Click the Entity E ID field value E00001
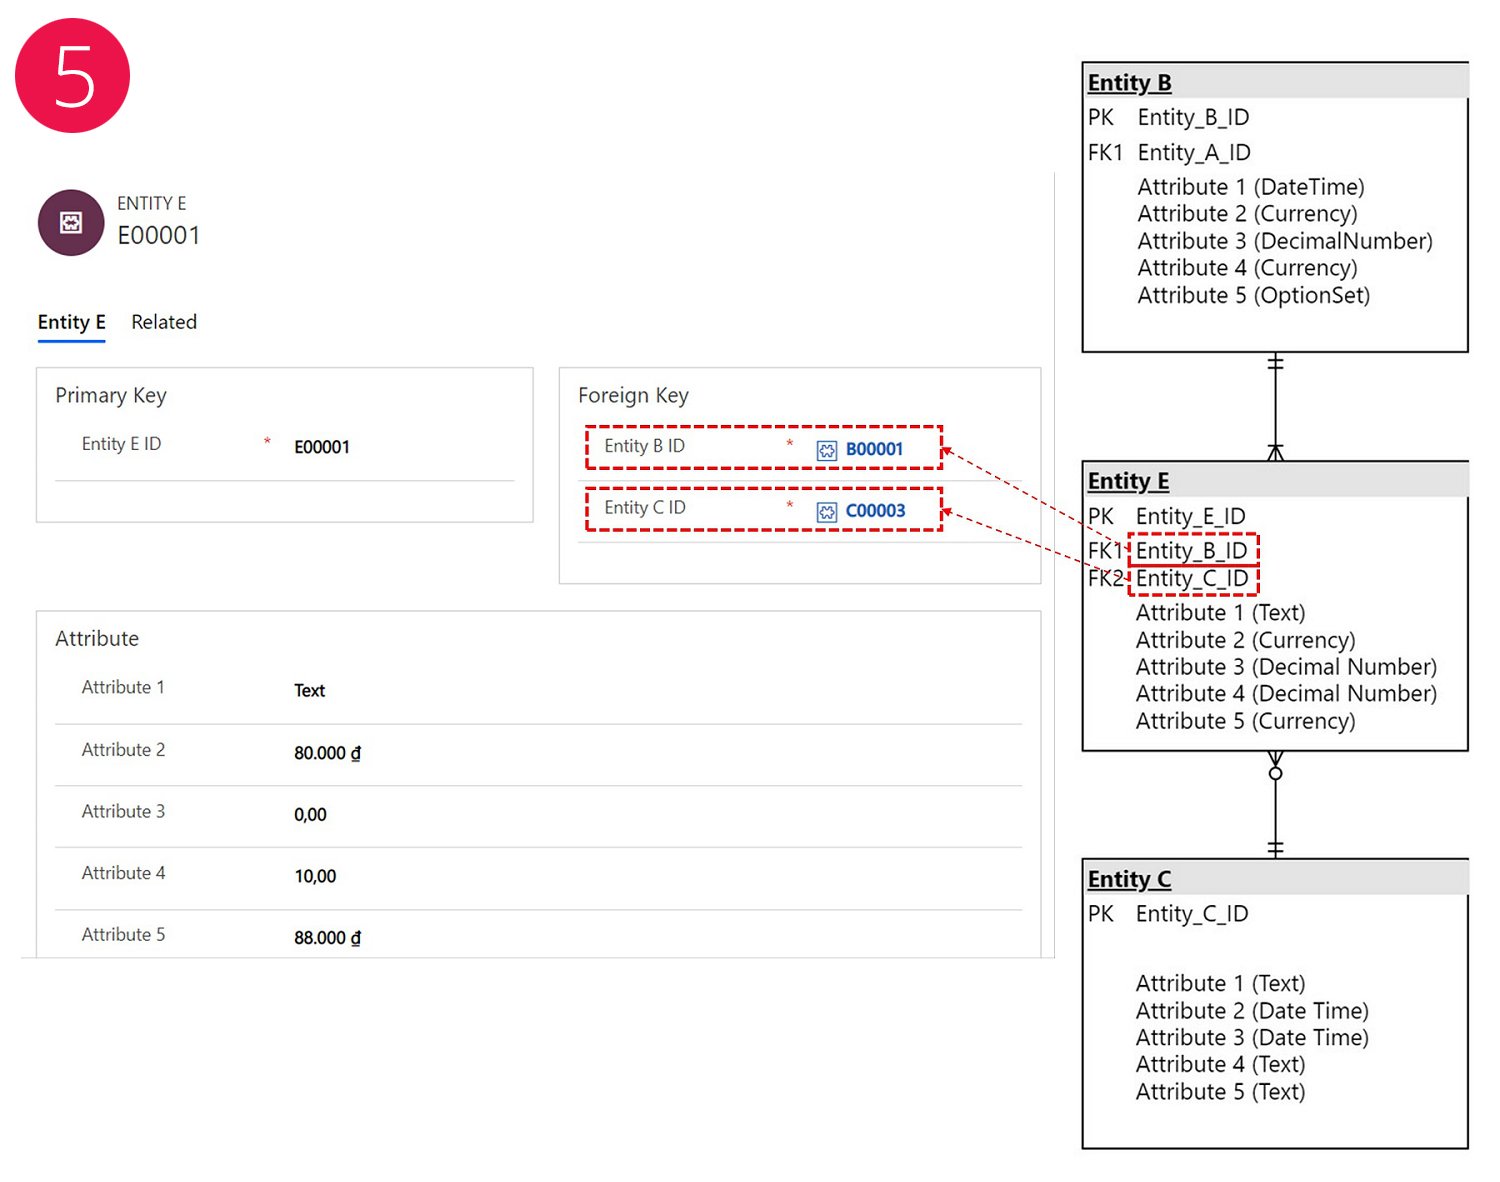Image resolution: width=1500 pixels, height=1182 pixels. [322, 447]
